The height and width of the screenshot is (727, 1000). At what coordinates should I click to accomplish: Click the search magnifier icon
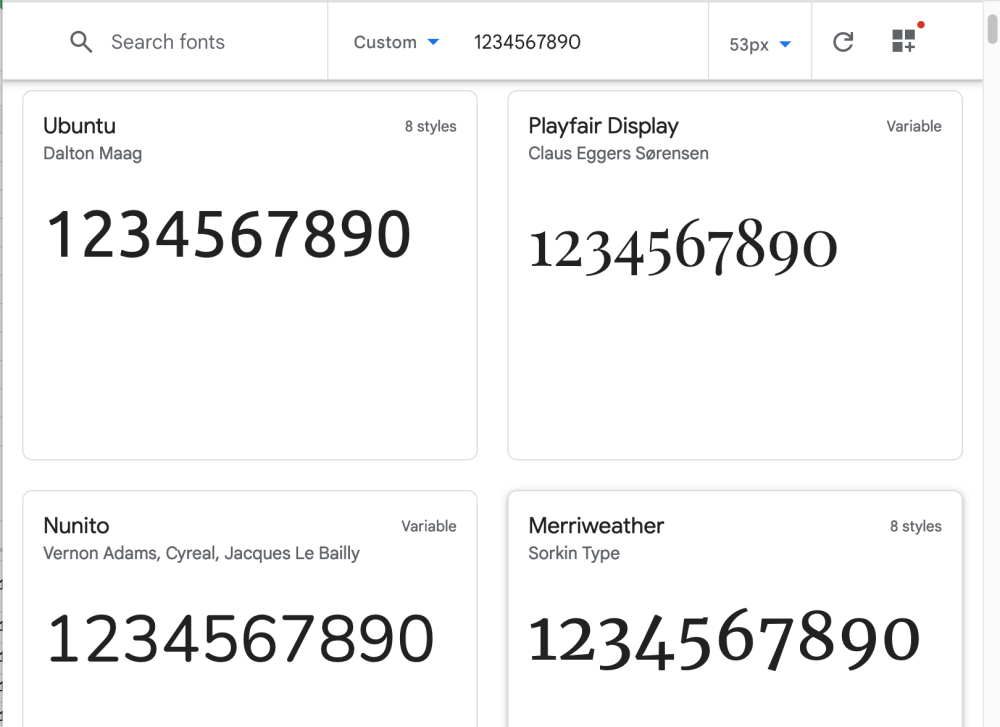coord(81,42)
